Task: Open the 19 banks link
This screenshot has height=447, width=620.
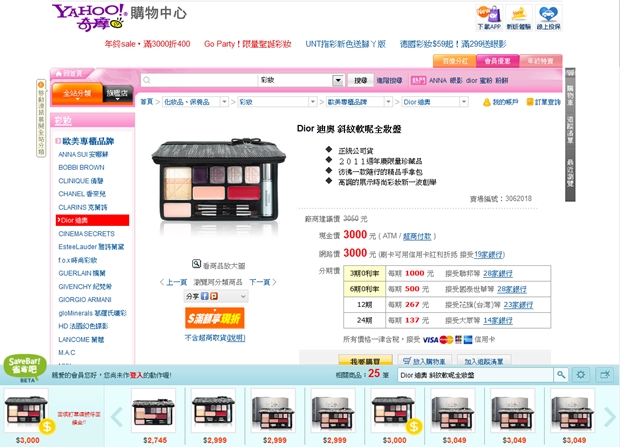Action: (x=488, y=254)
